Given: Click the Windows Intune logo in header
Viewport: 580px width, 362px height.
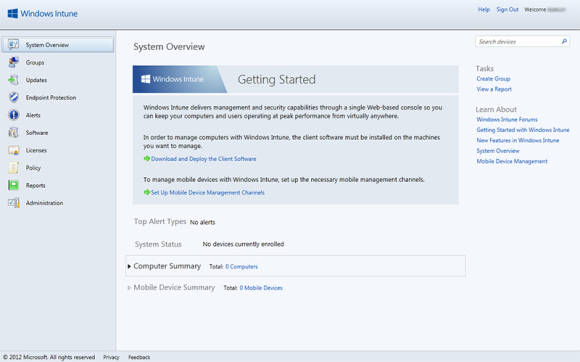Looking at the screenshot, I should (43, 14).
